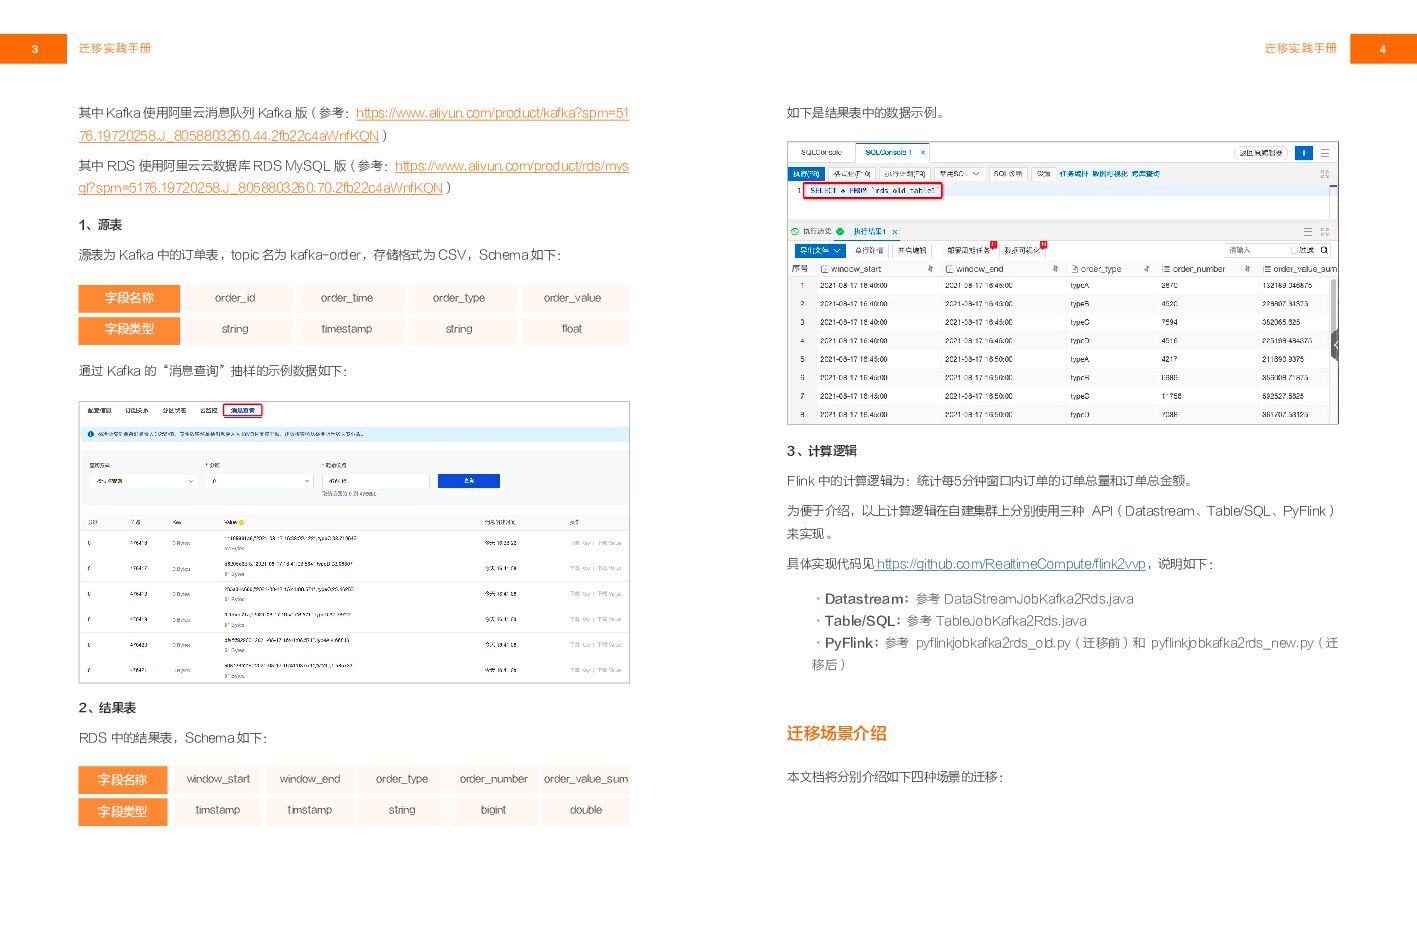
Task: Open the aliyun Kafka product link
Action: pyautogui.click(x=492, y=113)
